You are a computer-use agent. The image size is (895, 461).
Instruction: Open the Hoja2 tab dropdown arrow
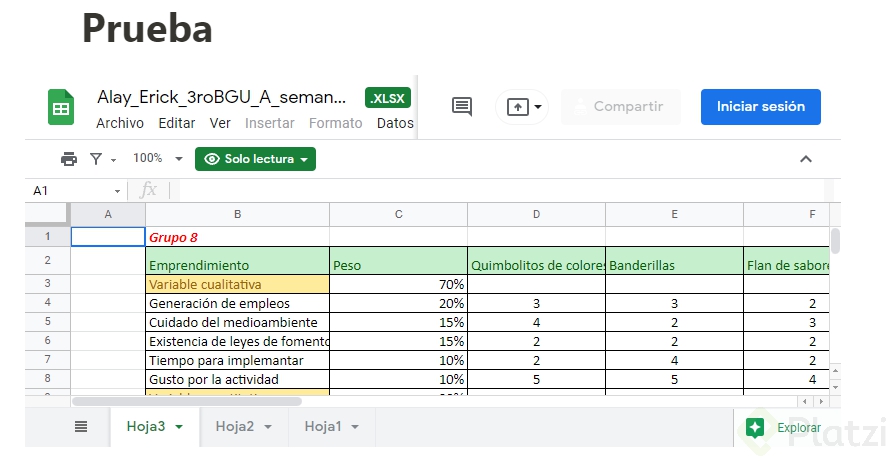click(x=268, y=427)
